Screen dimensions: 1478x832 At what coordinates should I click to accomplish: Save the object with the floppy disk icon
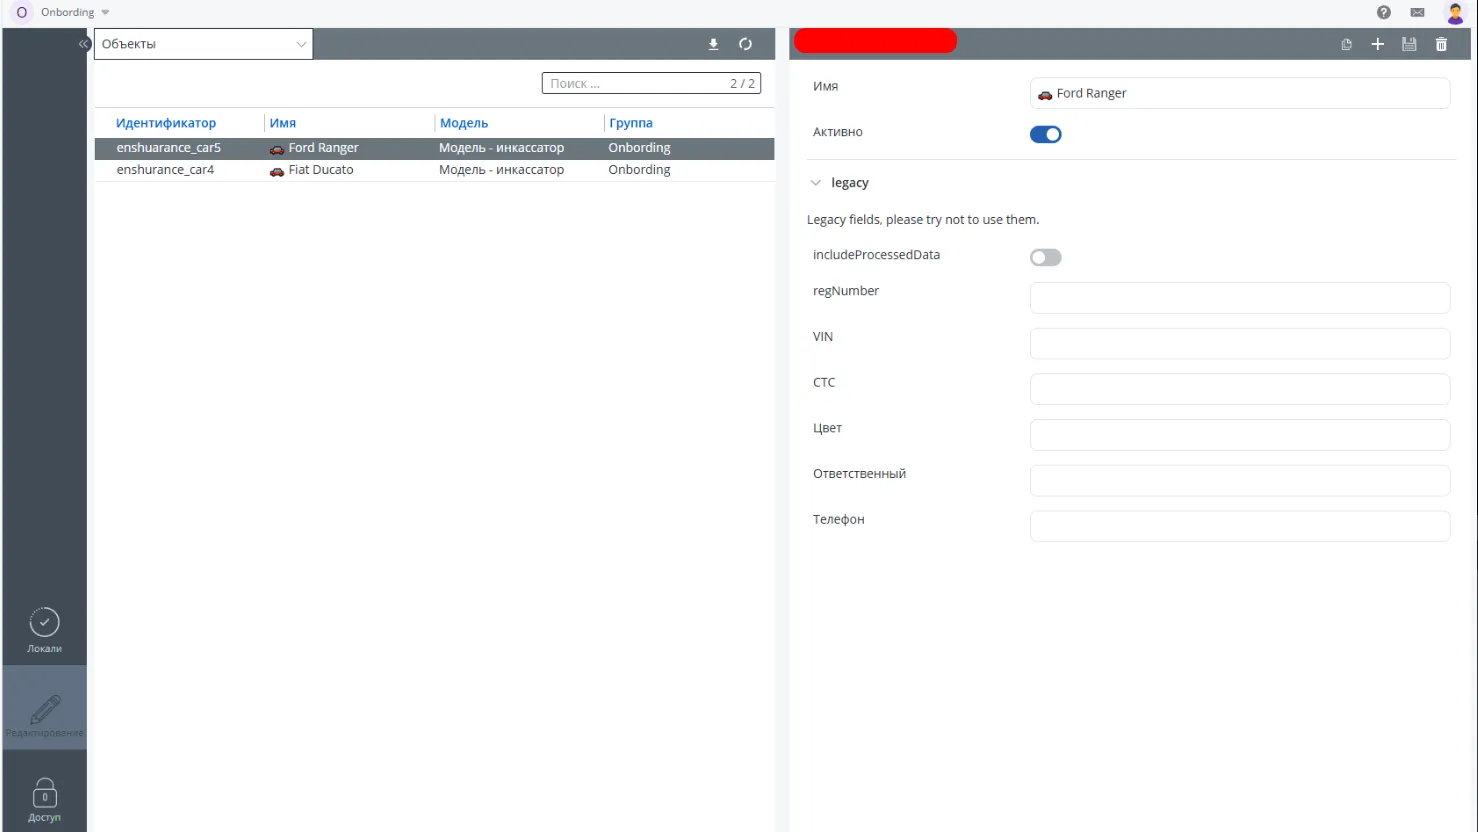[1409, 44]
